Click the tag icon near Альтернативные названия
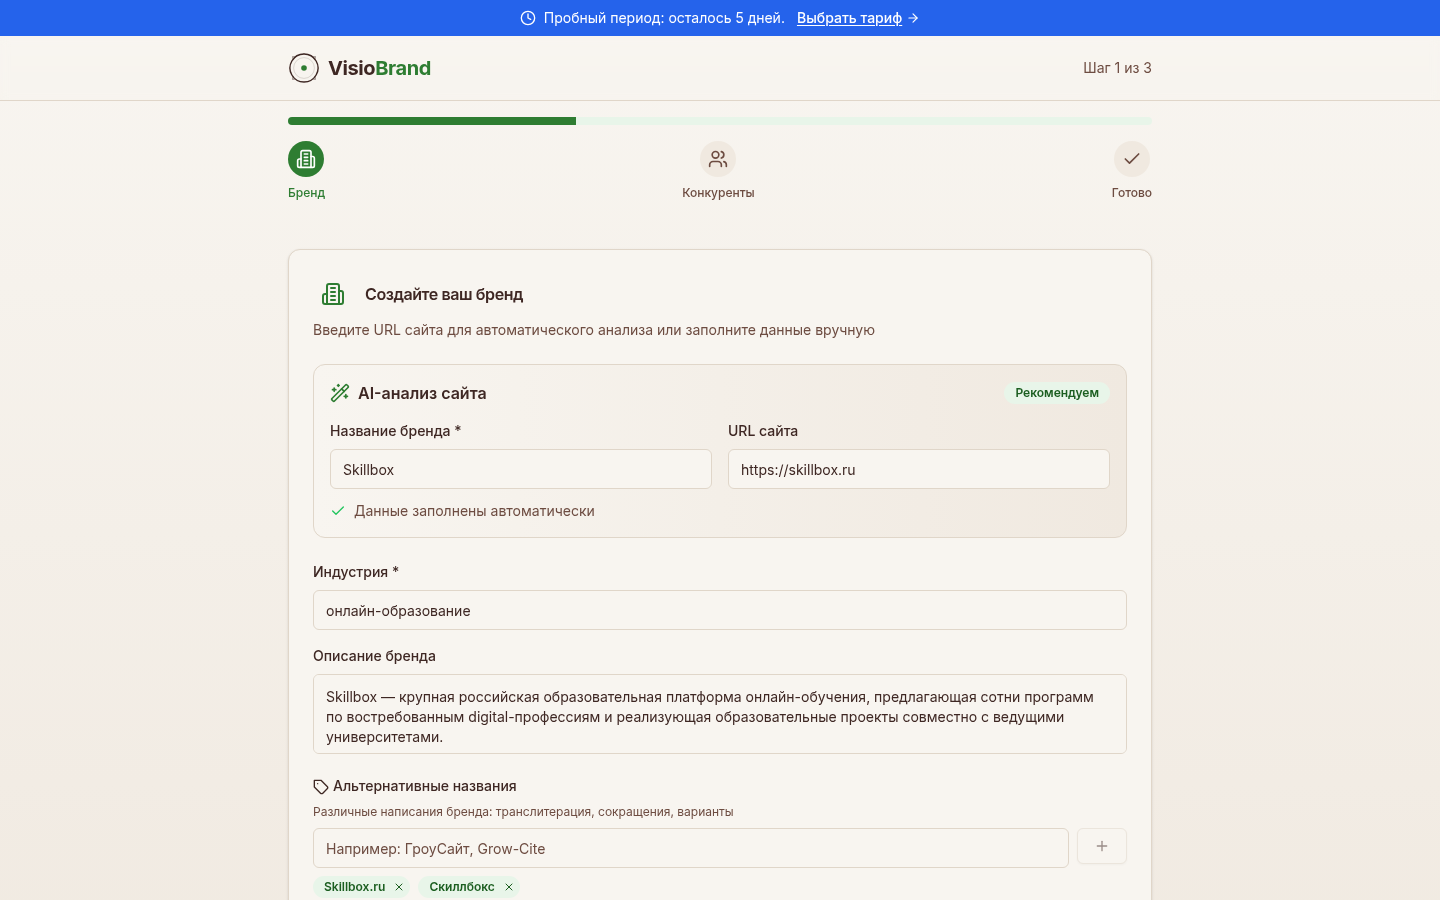The height and width of the screenshot is (900, 1440). pos(320,786)
